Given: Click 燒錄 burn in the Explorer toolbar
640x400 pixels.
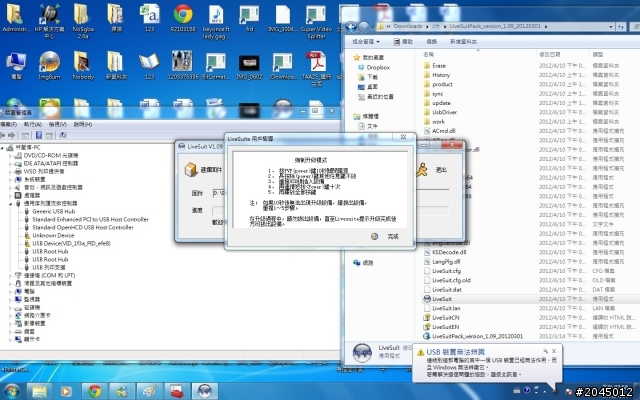Looking at the screenshot, I should (431, 42).
